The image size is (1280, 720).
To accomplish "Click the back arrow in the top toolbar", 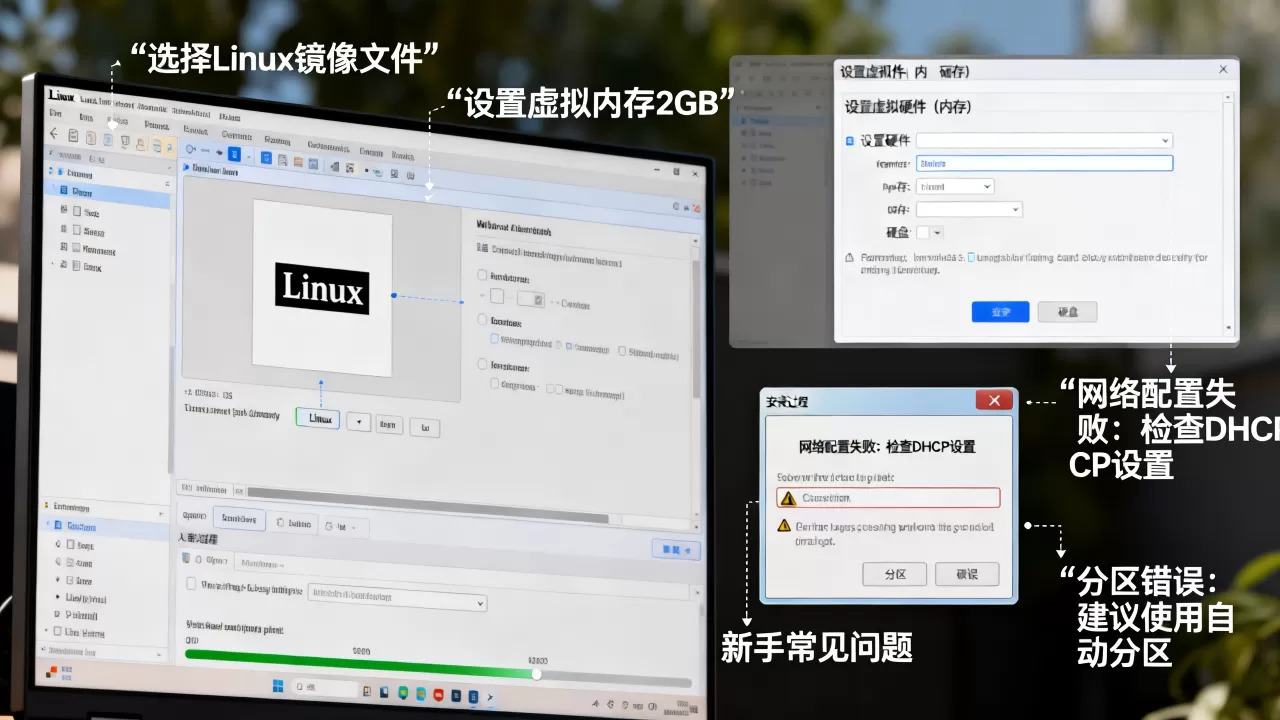I will tap(54, 134).
